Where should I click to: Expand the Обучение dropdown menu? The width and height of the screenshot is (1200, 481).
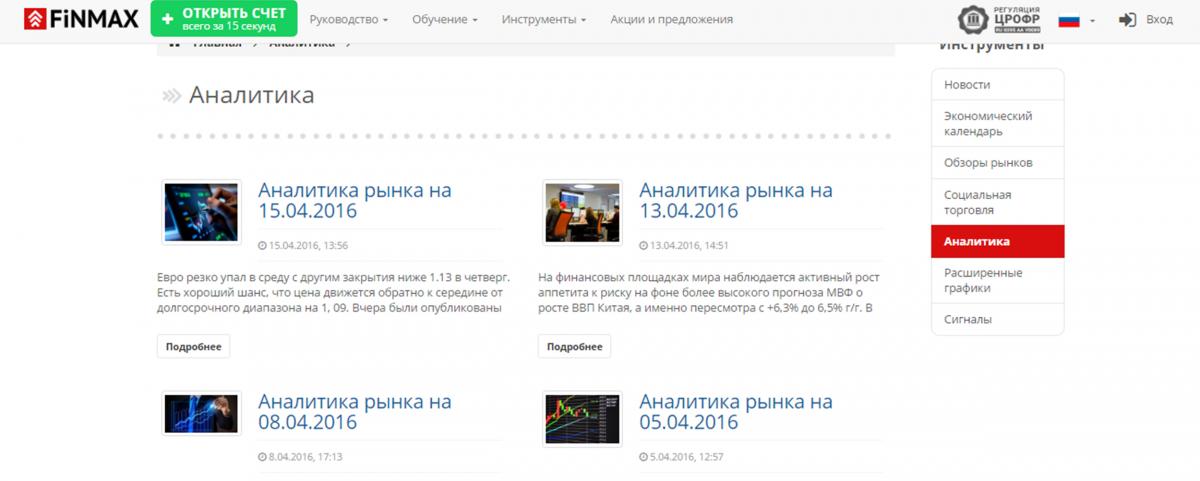(446, 20)
